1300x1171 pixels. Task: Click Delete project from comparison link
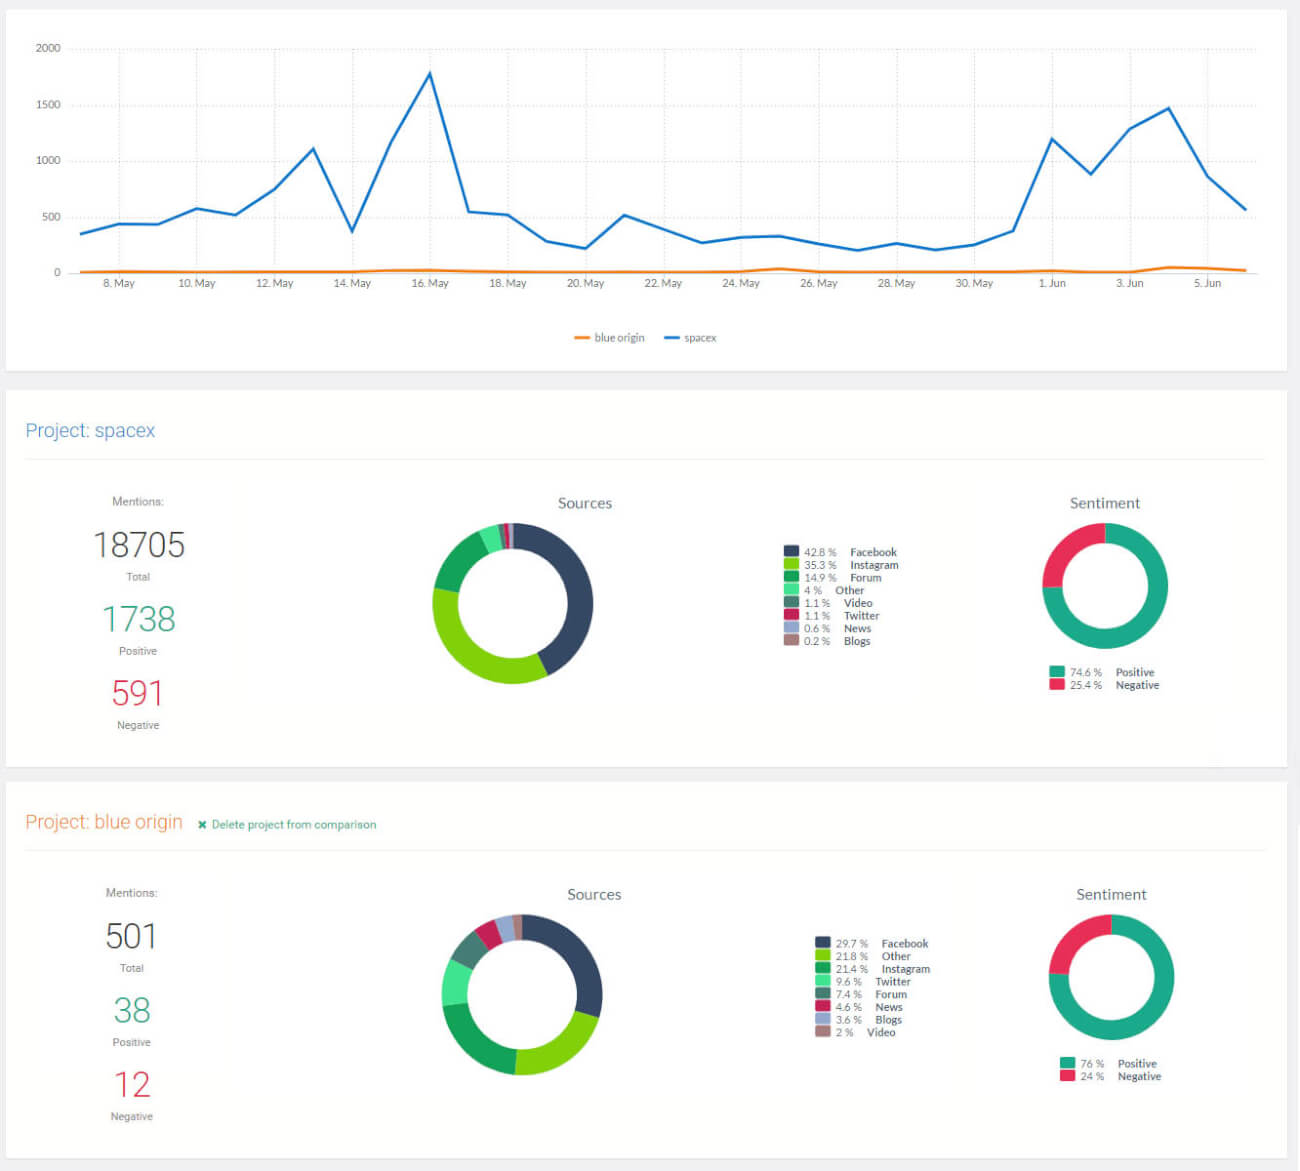[x=294, y=825]
